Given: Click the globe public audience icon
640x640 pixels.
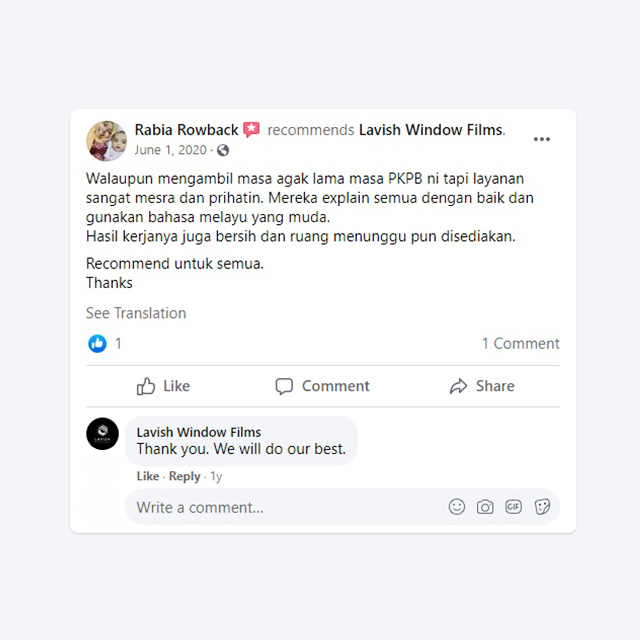Looking at the screenshot, I should coord(223,150).
